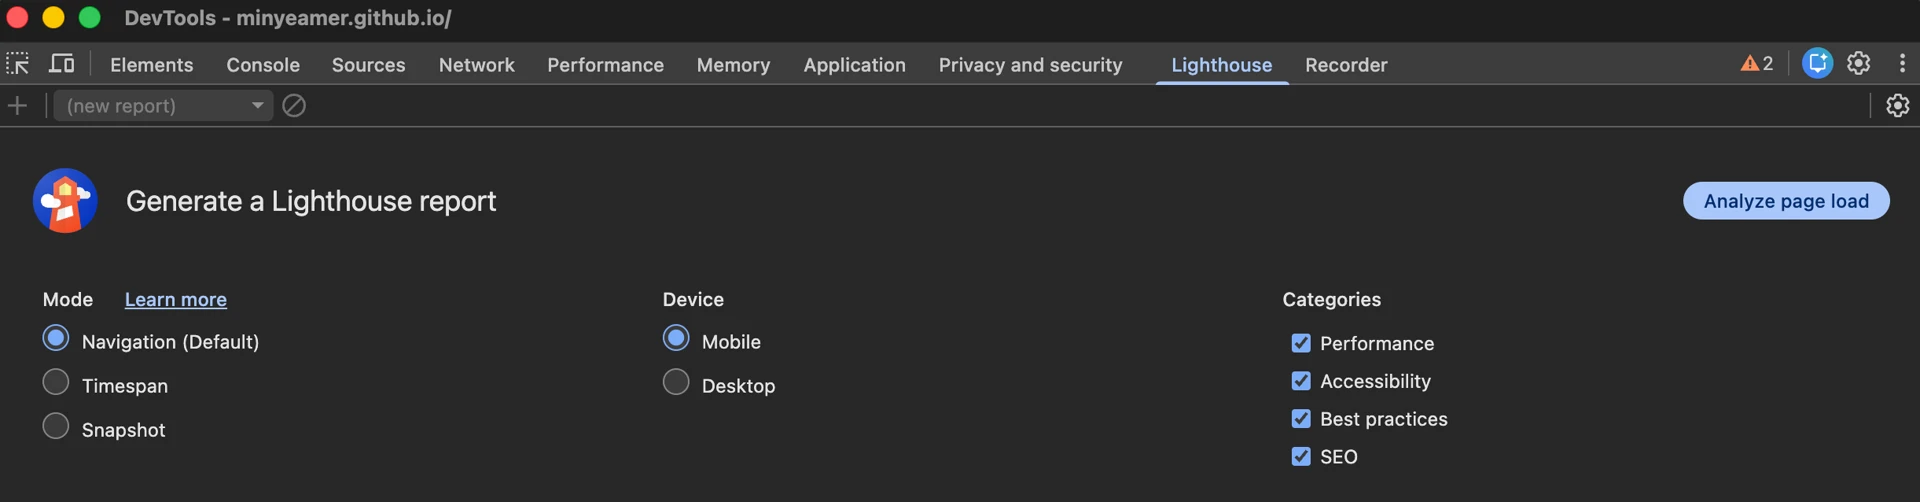Switch to the Memory tab

[x=733, y=65]
